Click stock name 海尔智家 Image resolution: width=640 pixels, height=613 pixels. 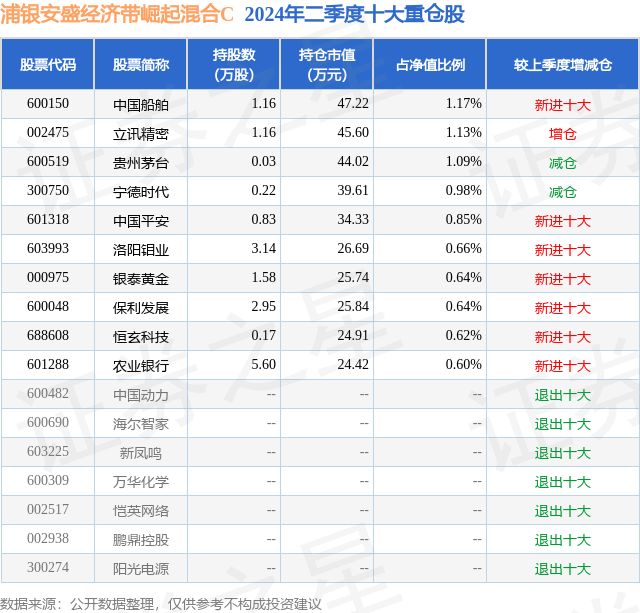click(141, 424)
